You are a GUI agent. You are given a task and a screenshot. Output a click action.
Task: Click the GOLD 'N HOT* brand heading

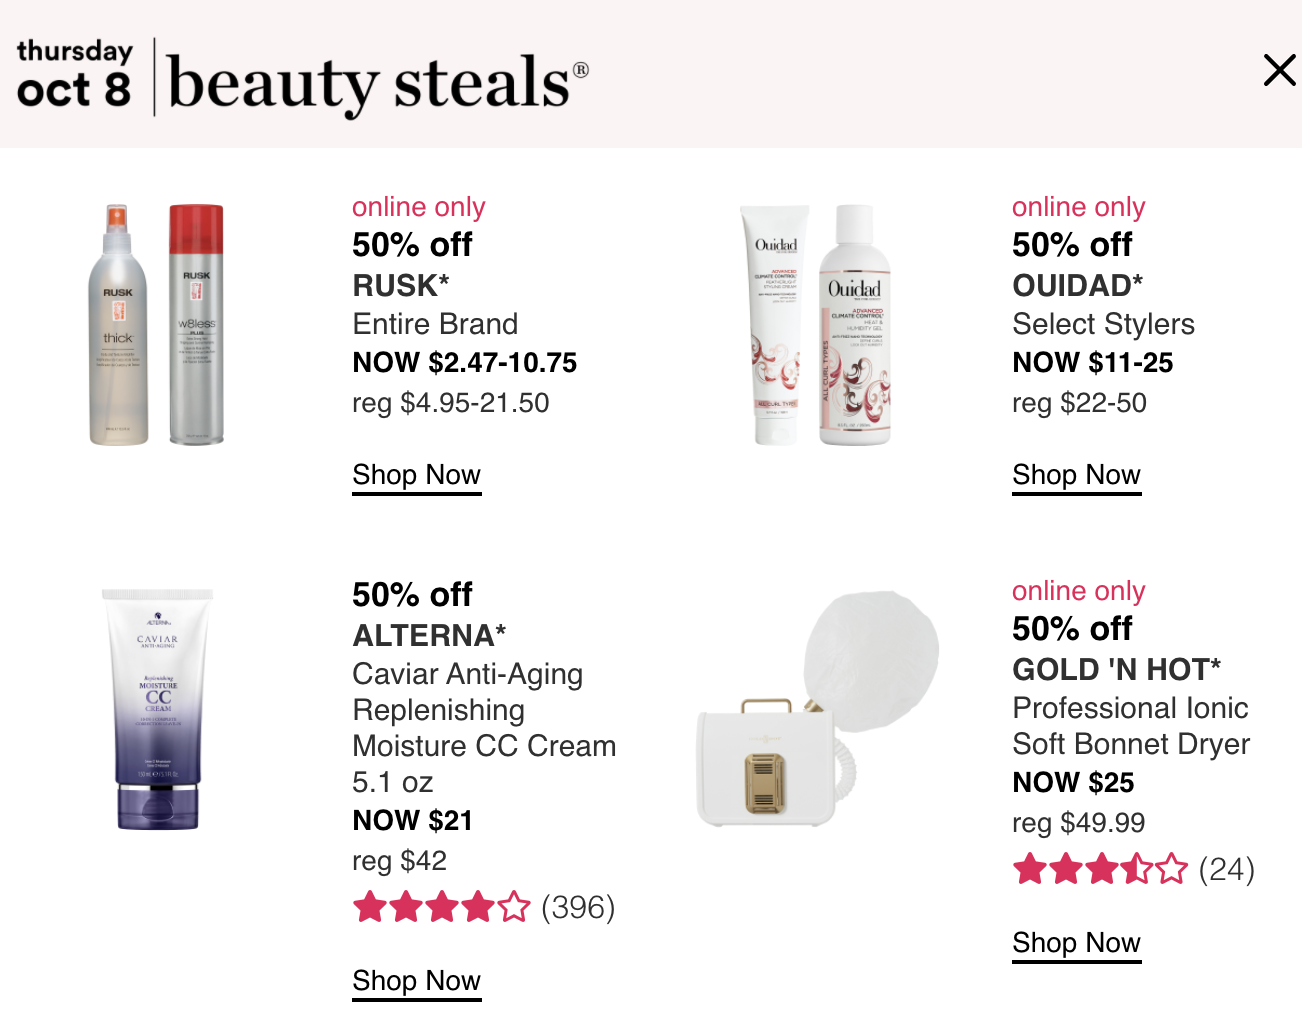point(1116,669)
